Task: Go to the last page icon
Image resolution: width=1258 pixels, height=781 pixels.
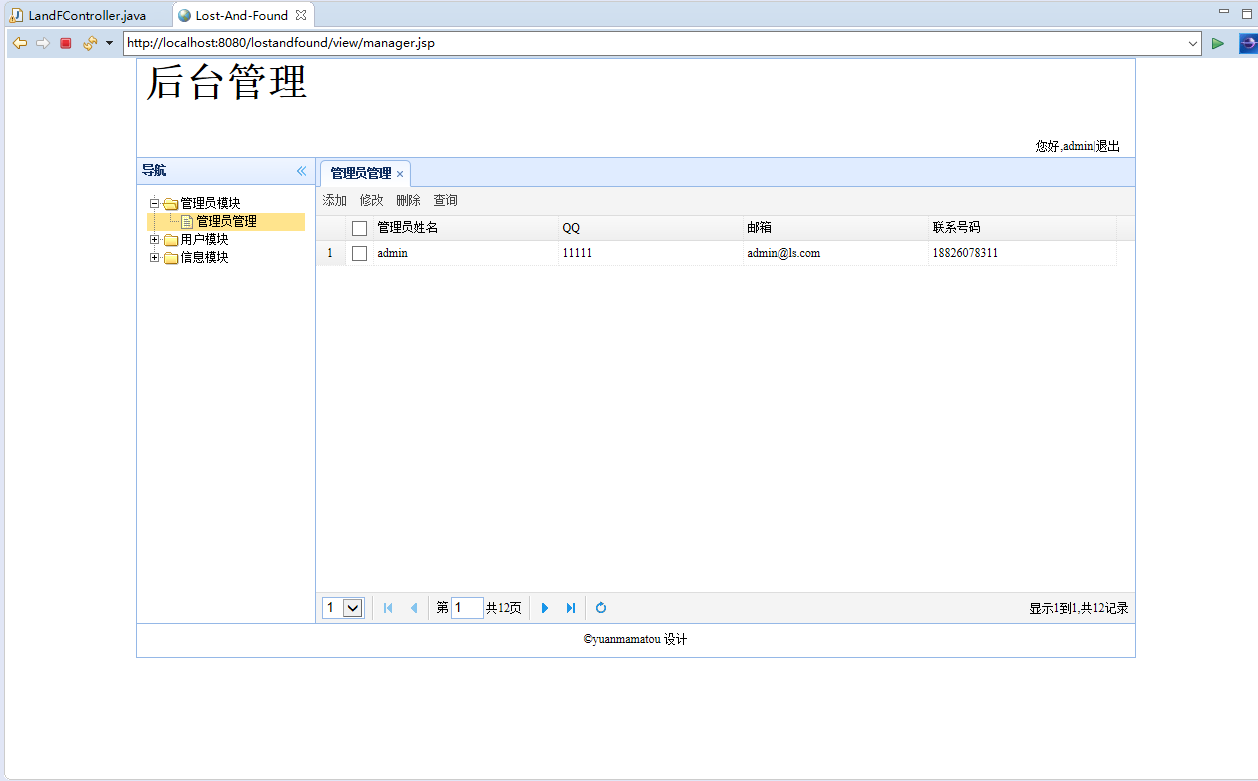Action: (571, 608)
